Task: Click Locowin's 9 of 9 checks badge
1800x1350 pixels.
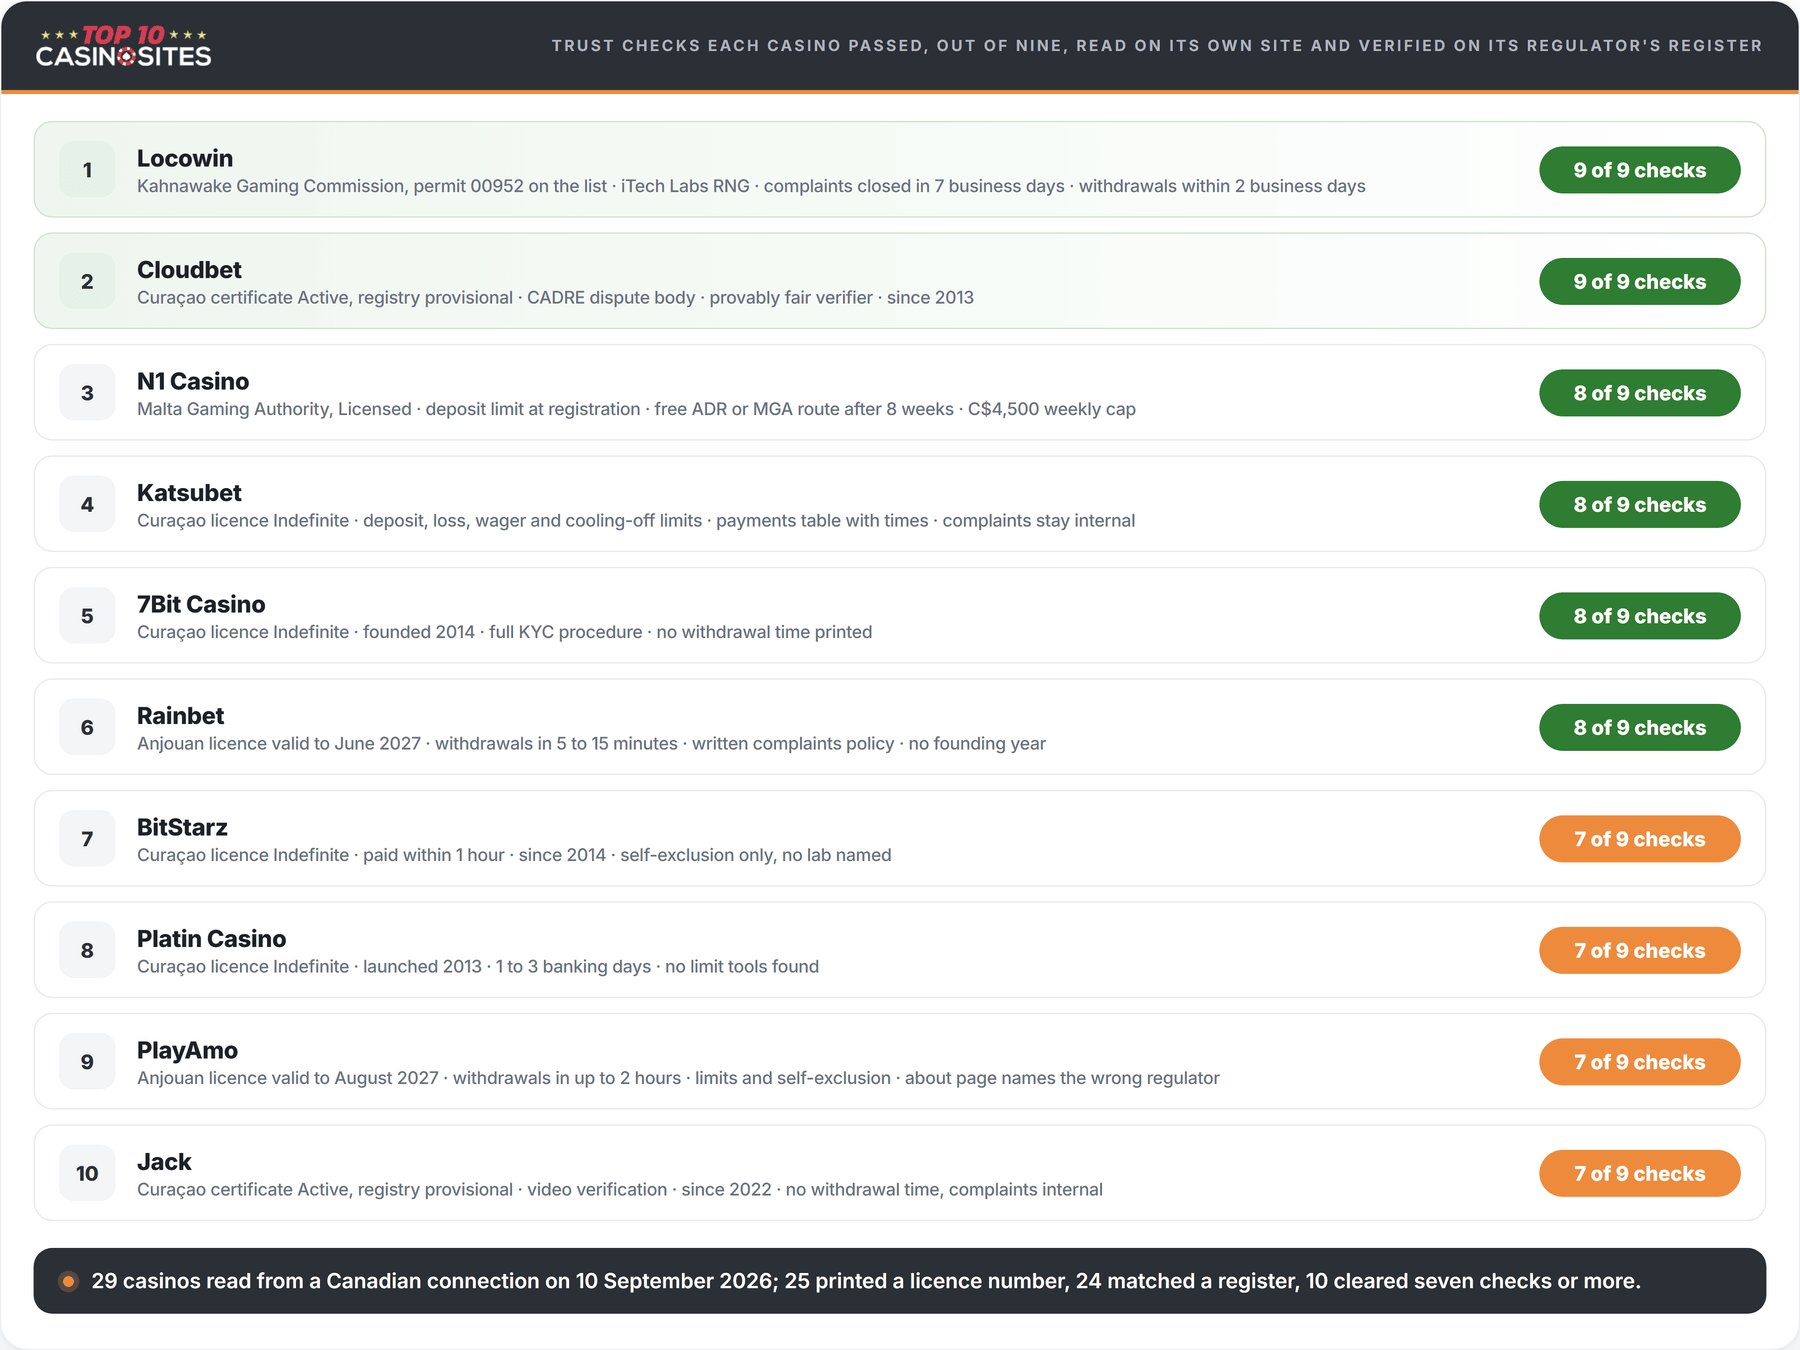Action: click(1640, 170)
